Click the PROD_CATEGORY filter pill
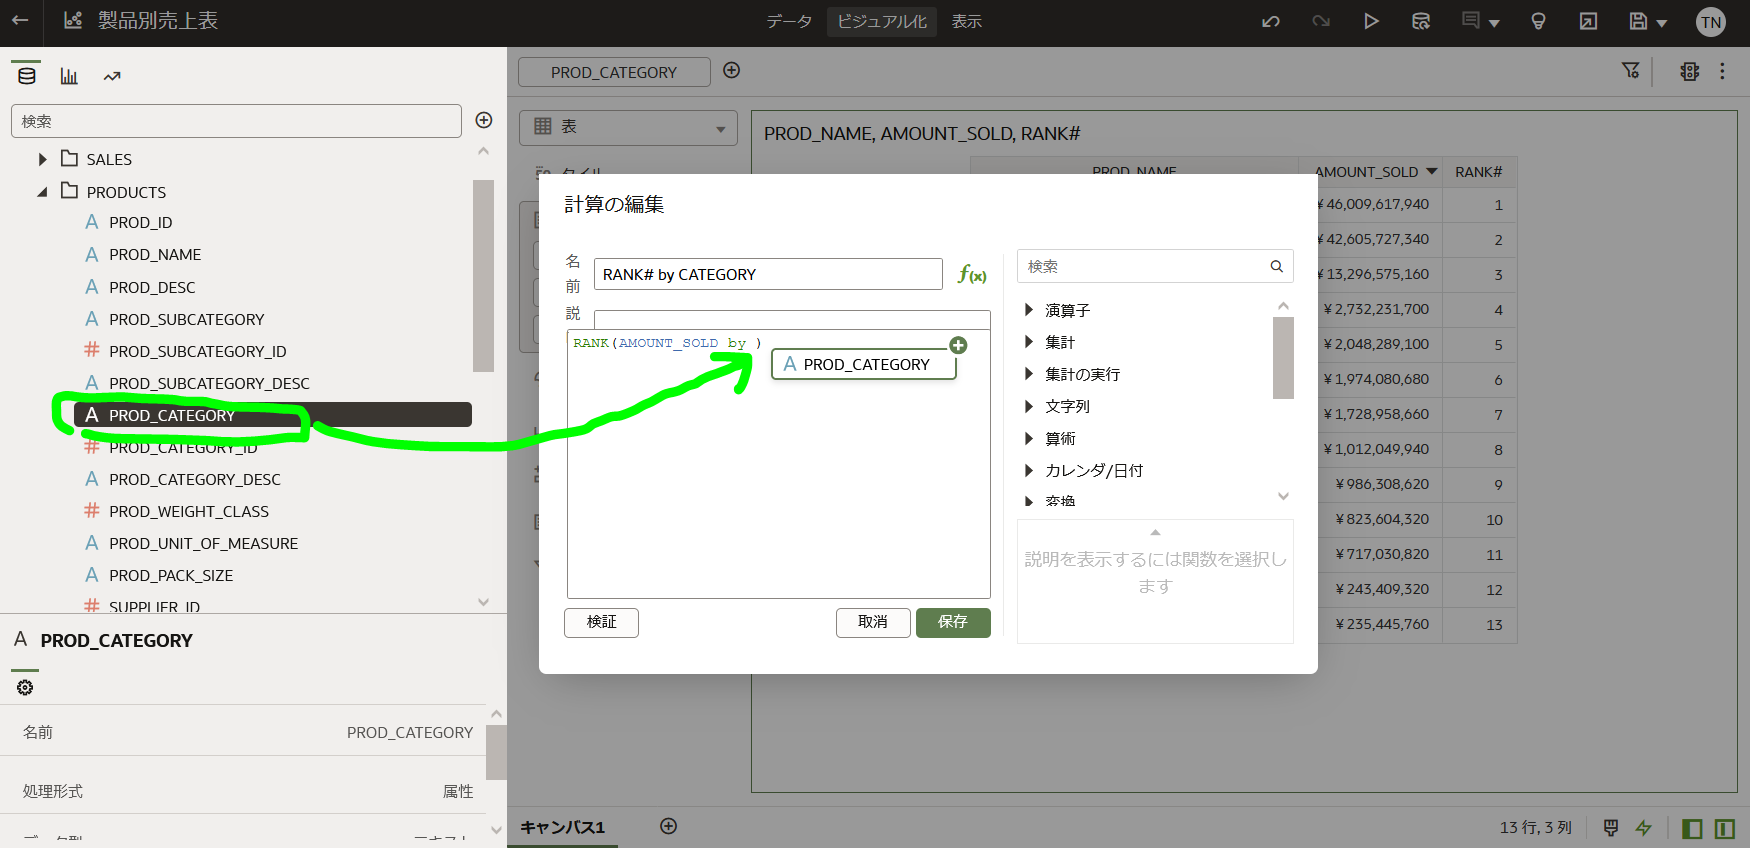 click(614, 72)
